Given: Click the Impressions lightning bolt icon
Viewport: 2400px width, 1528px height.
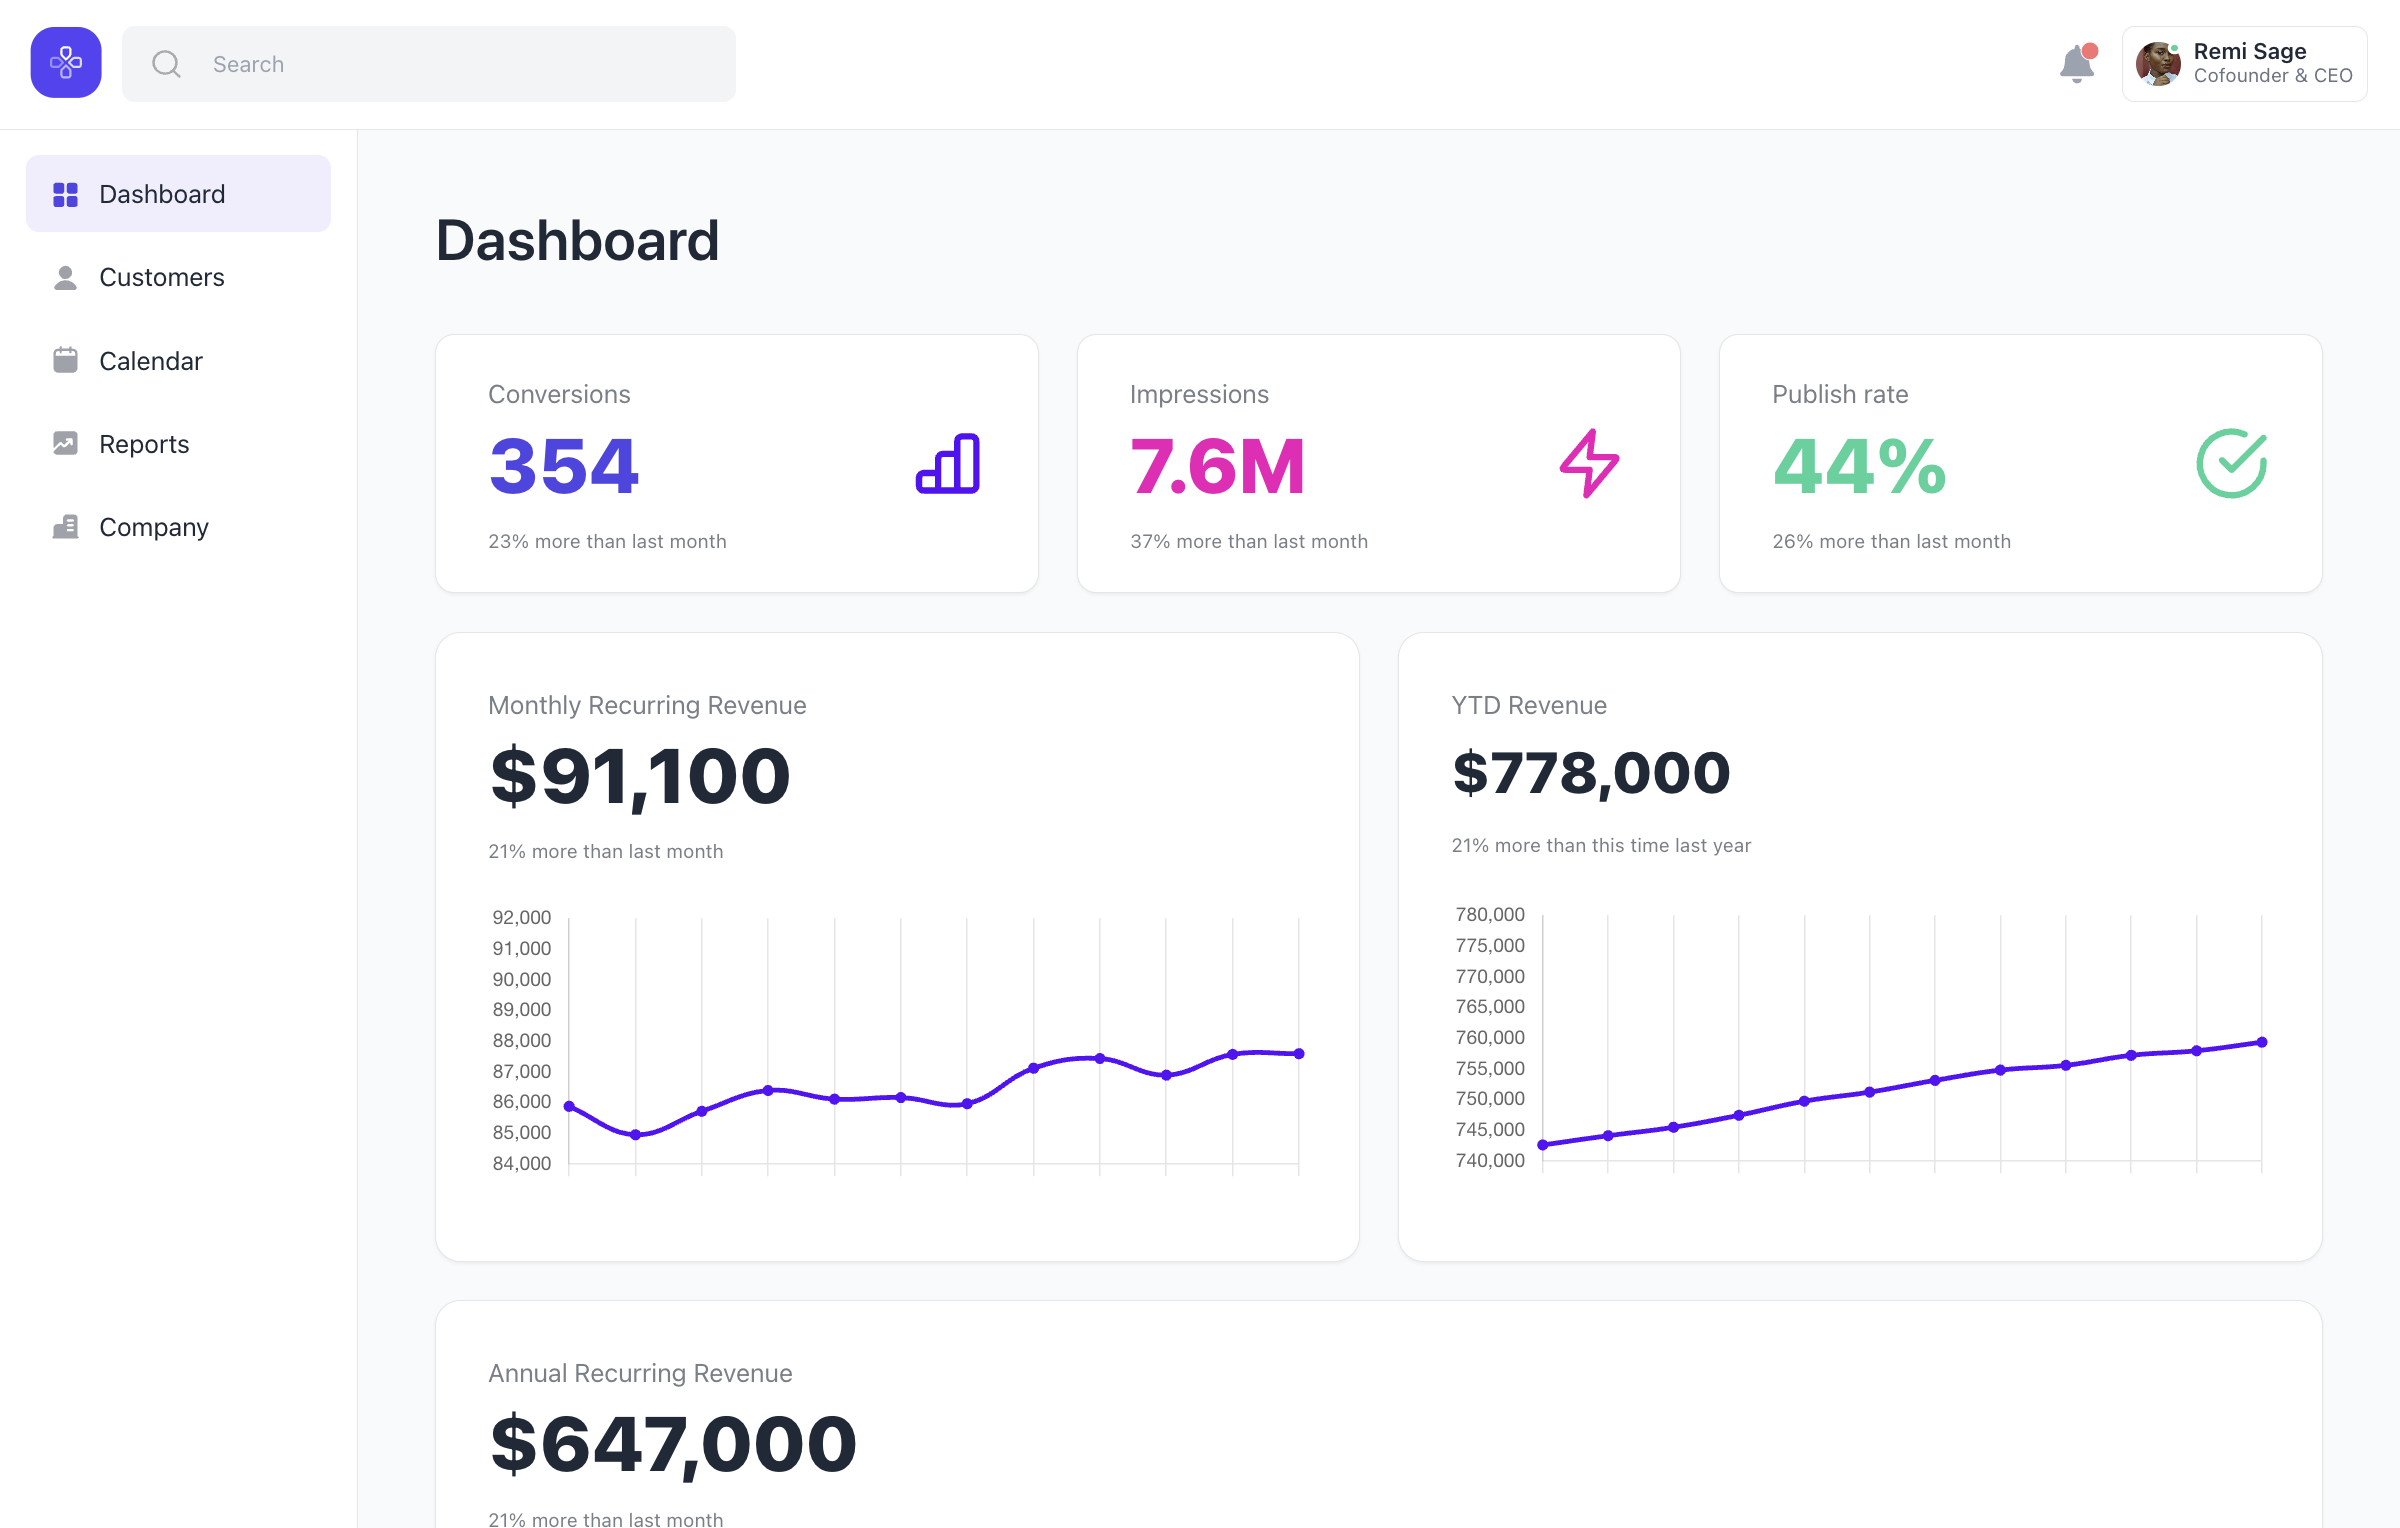Looking at the screenshot, I should [1590, 463].
